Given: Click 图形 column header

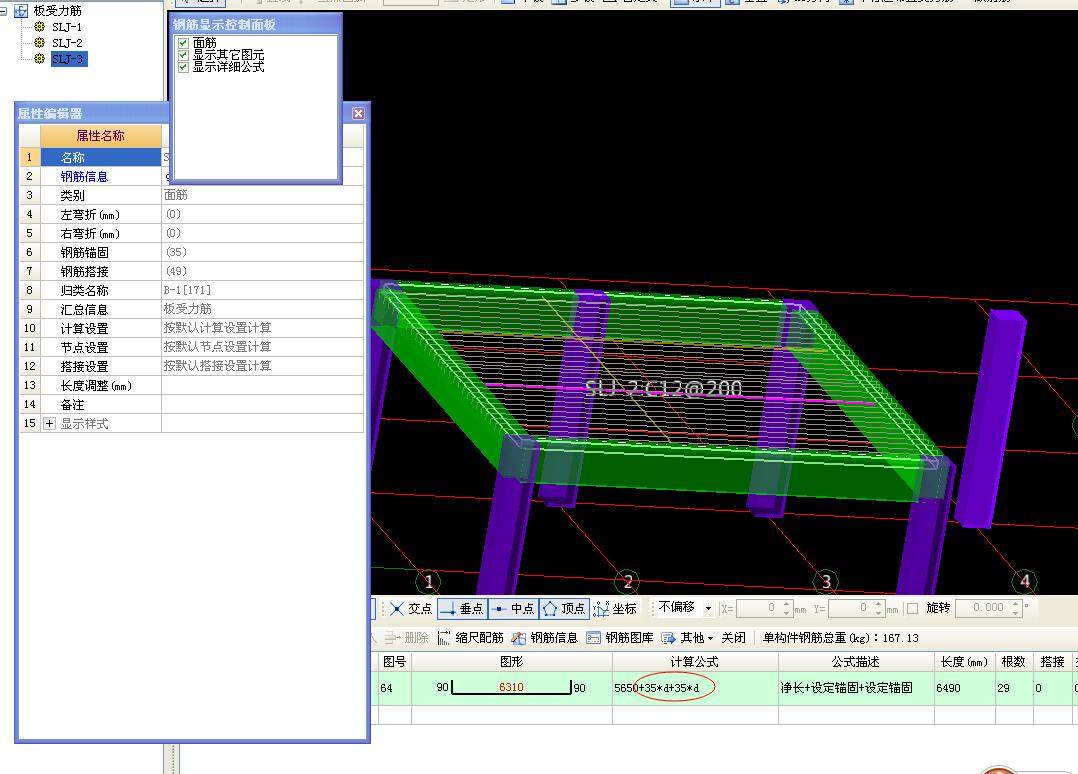Looking at the screenshot, I should [x=512, y=661].
